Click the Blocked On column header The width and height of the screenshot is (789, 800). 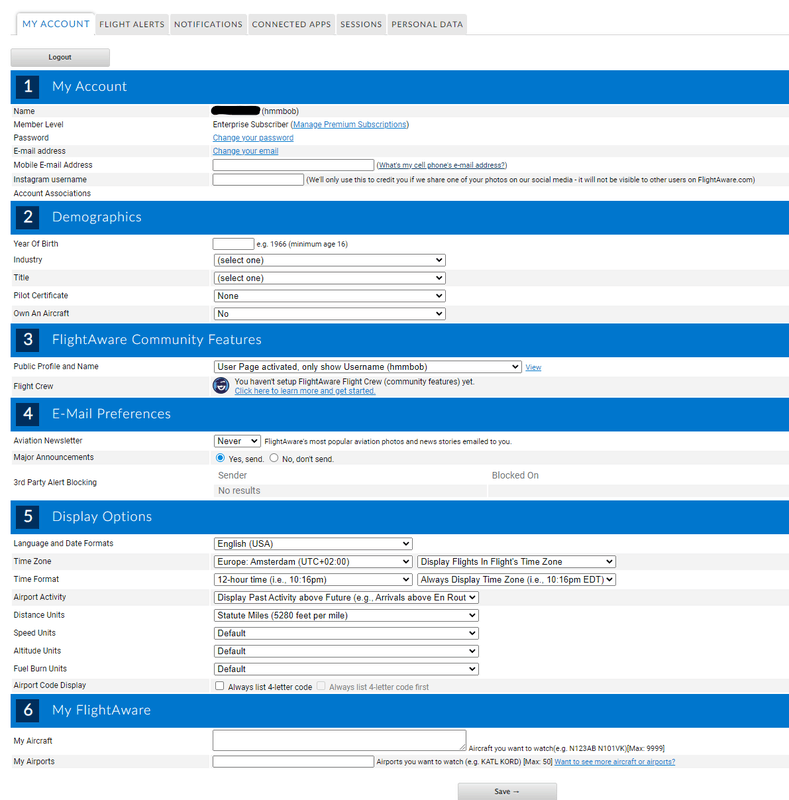[515, 476]
